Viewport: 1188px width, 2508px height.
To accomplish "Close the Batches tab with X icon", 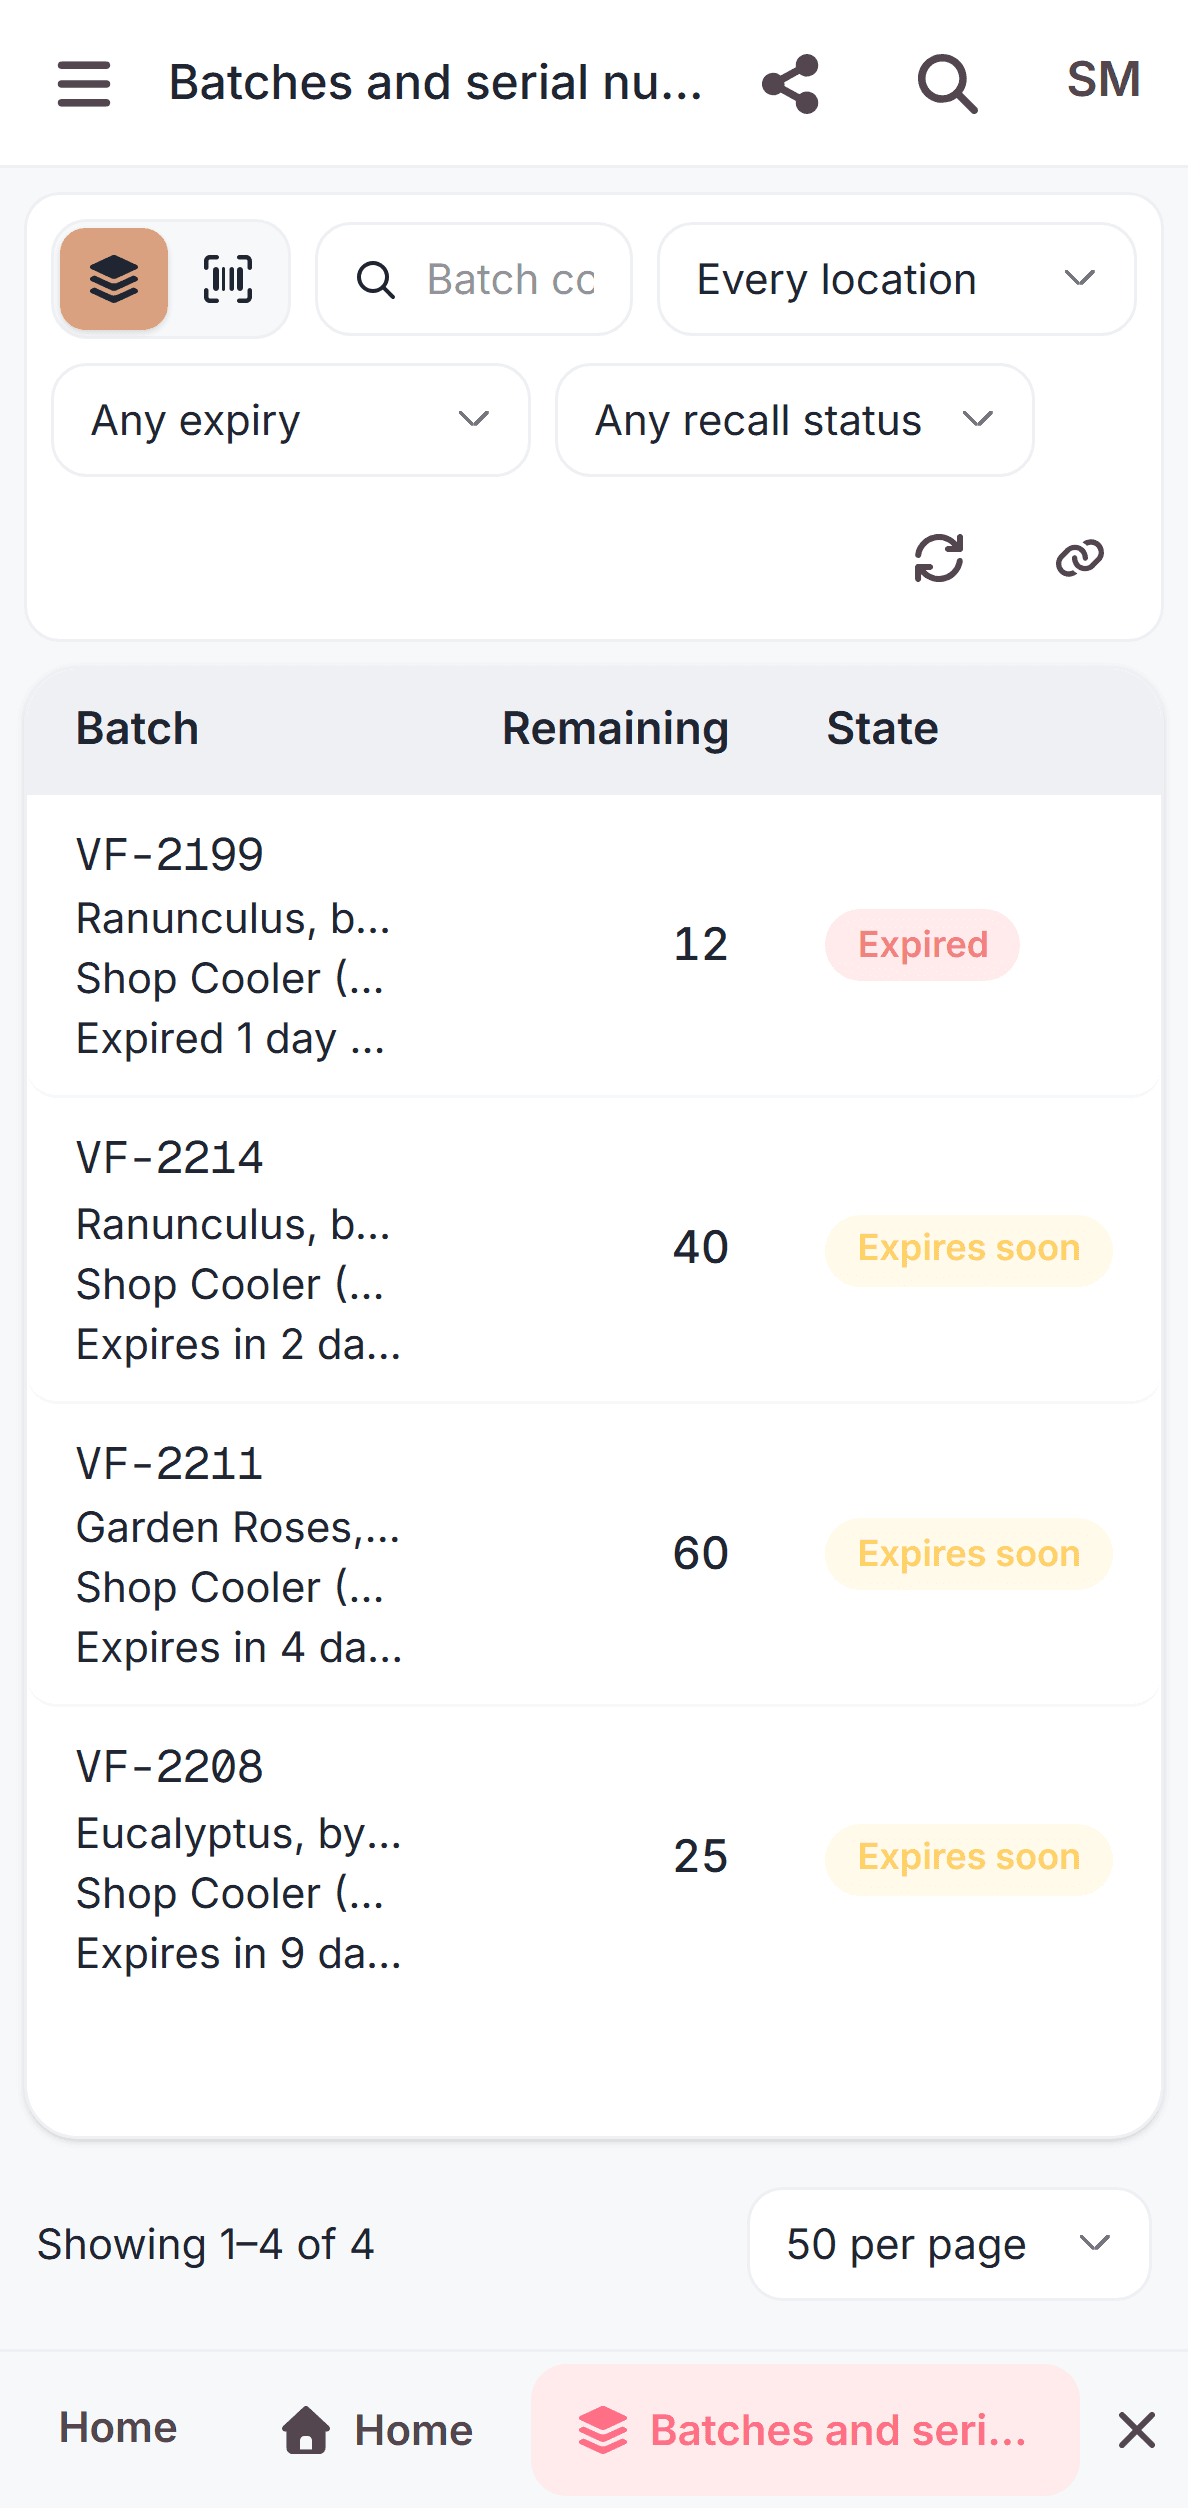I will pos(1137,2430).
